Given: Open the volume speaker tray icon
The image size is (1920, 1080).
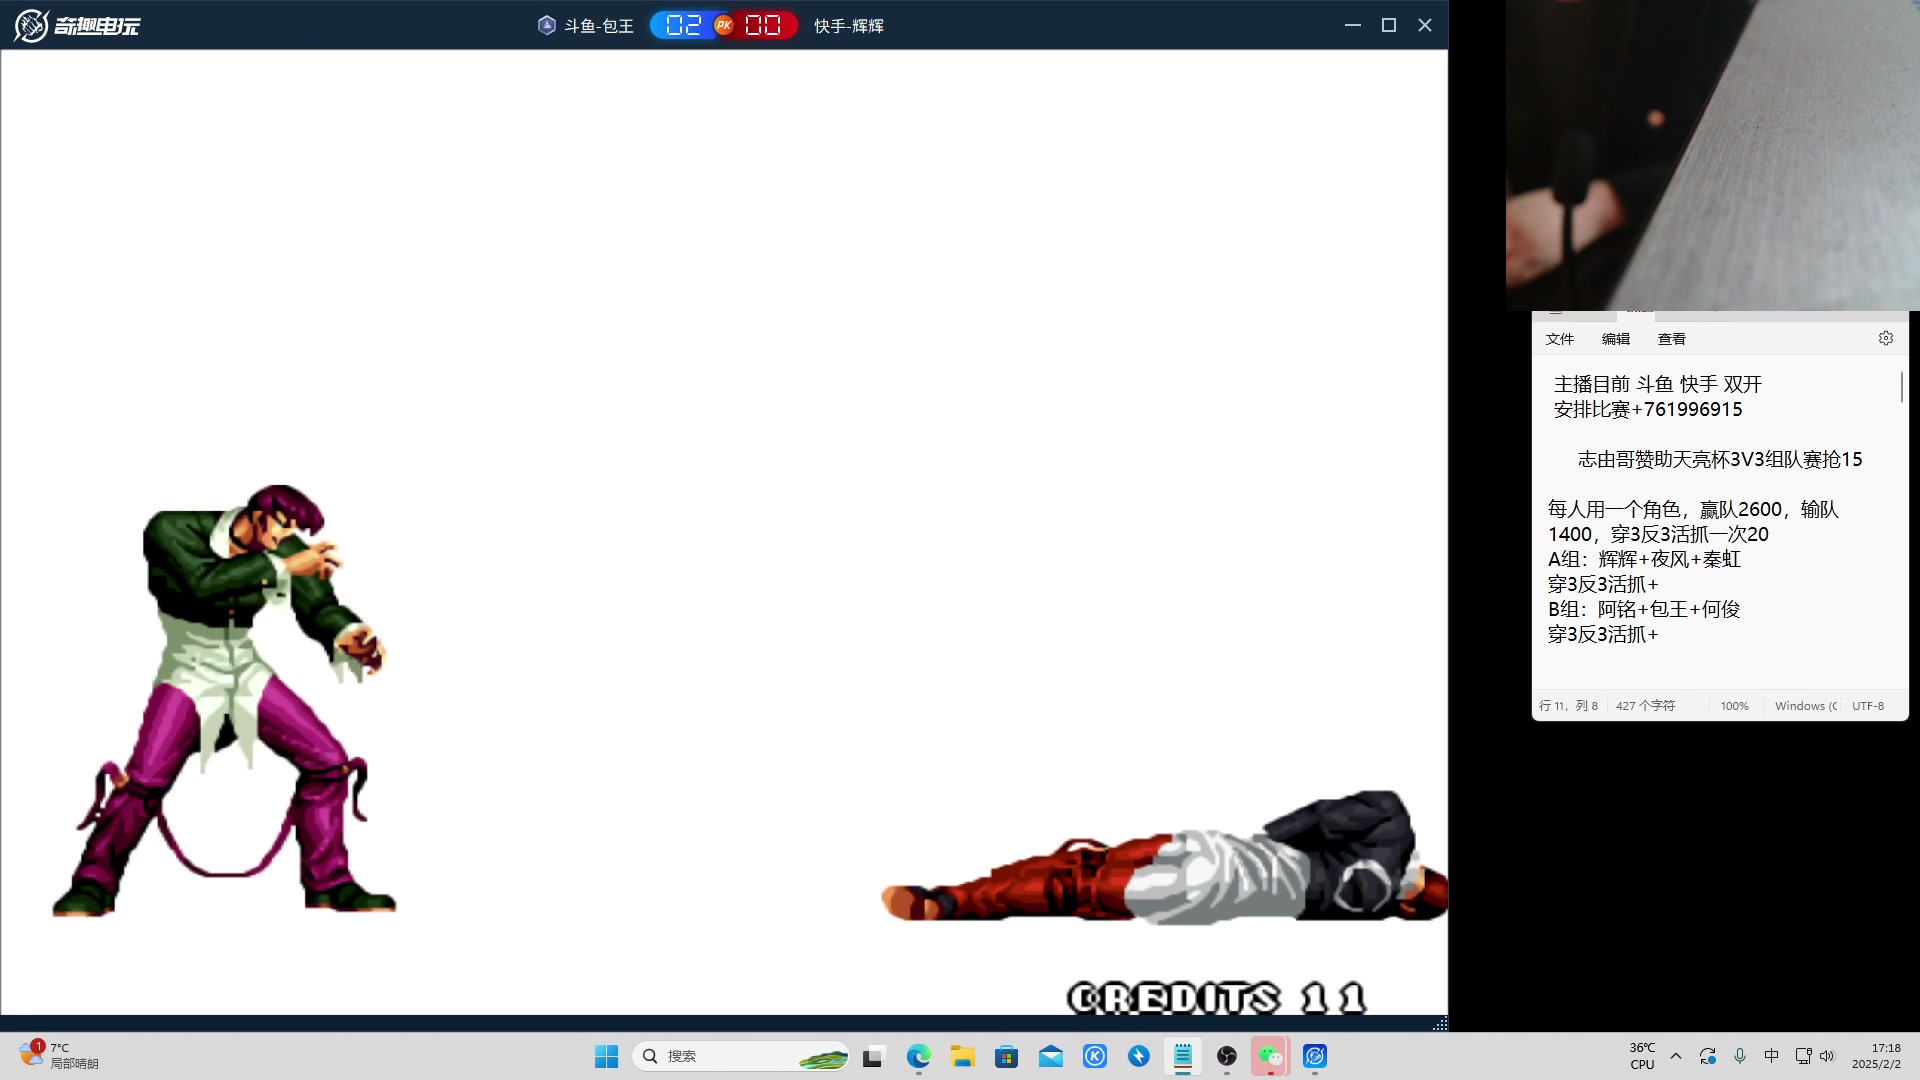Looking at the screenshot, I should (1827, 1056).
